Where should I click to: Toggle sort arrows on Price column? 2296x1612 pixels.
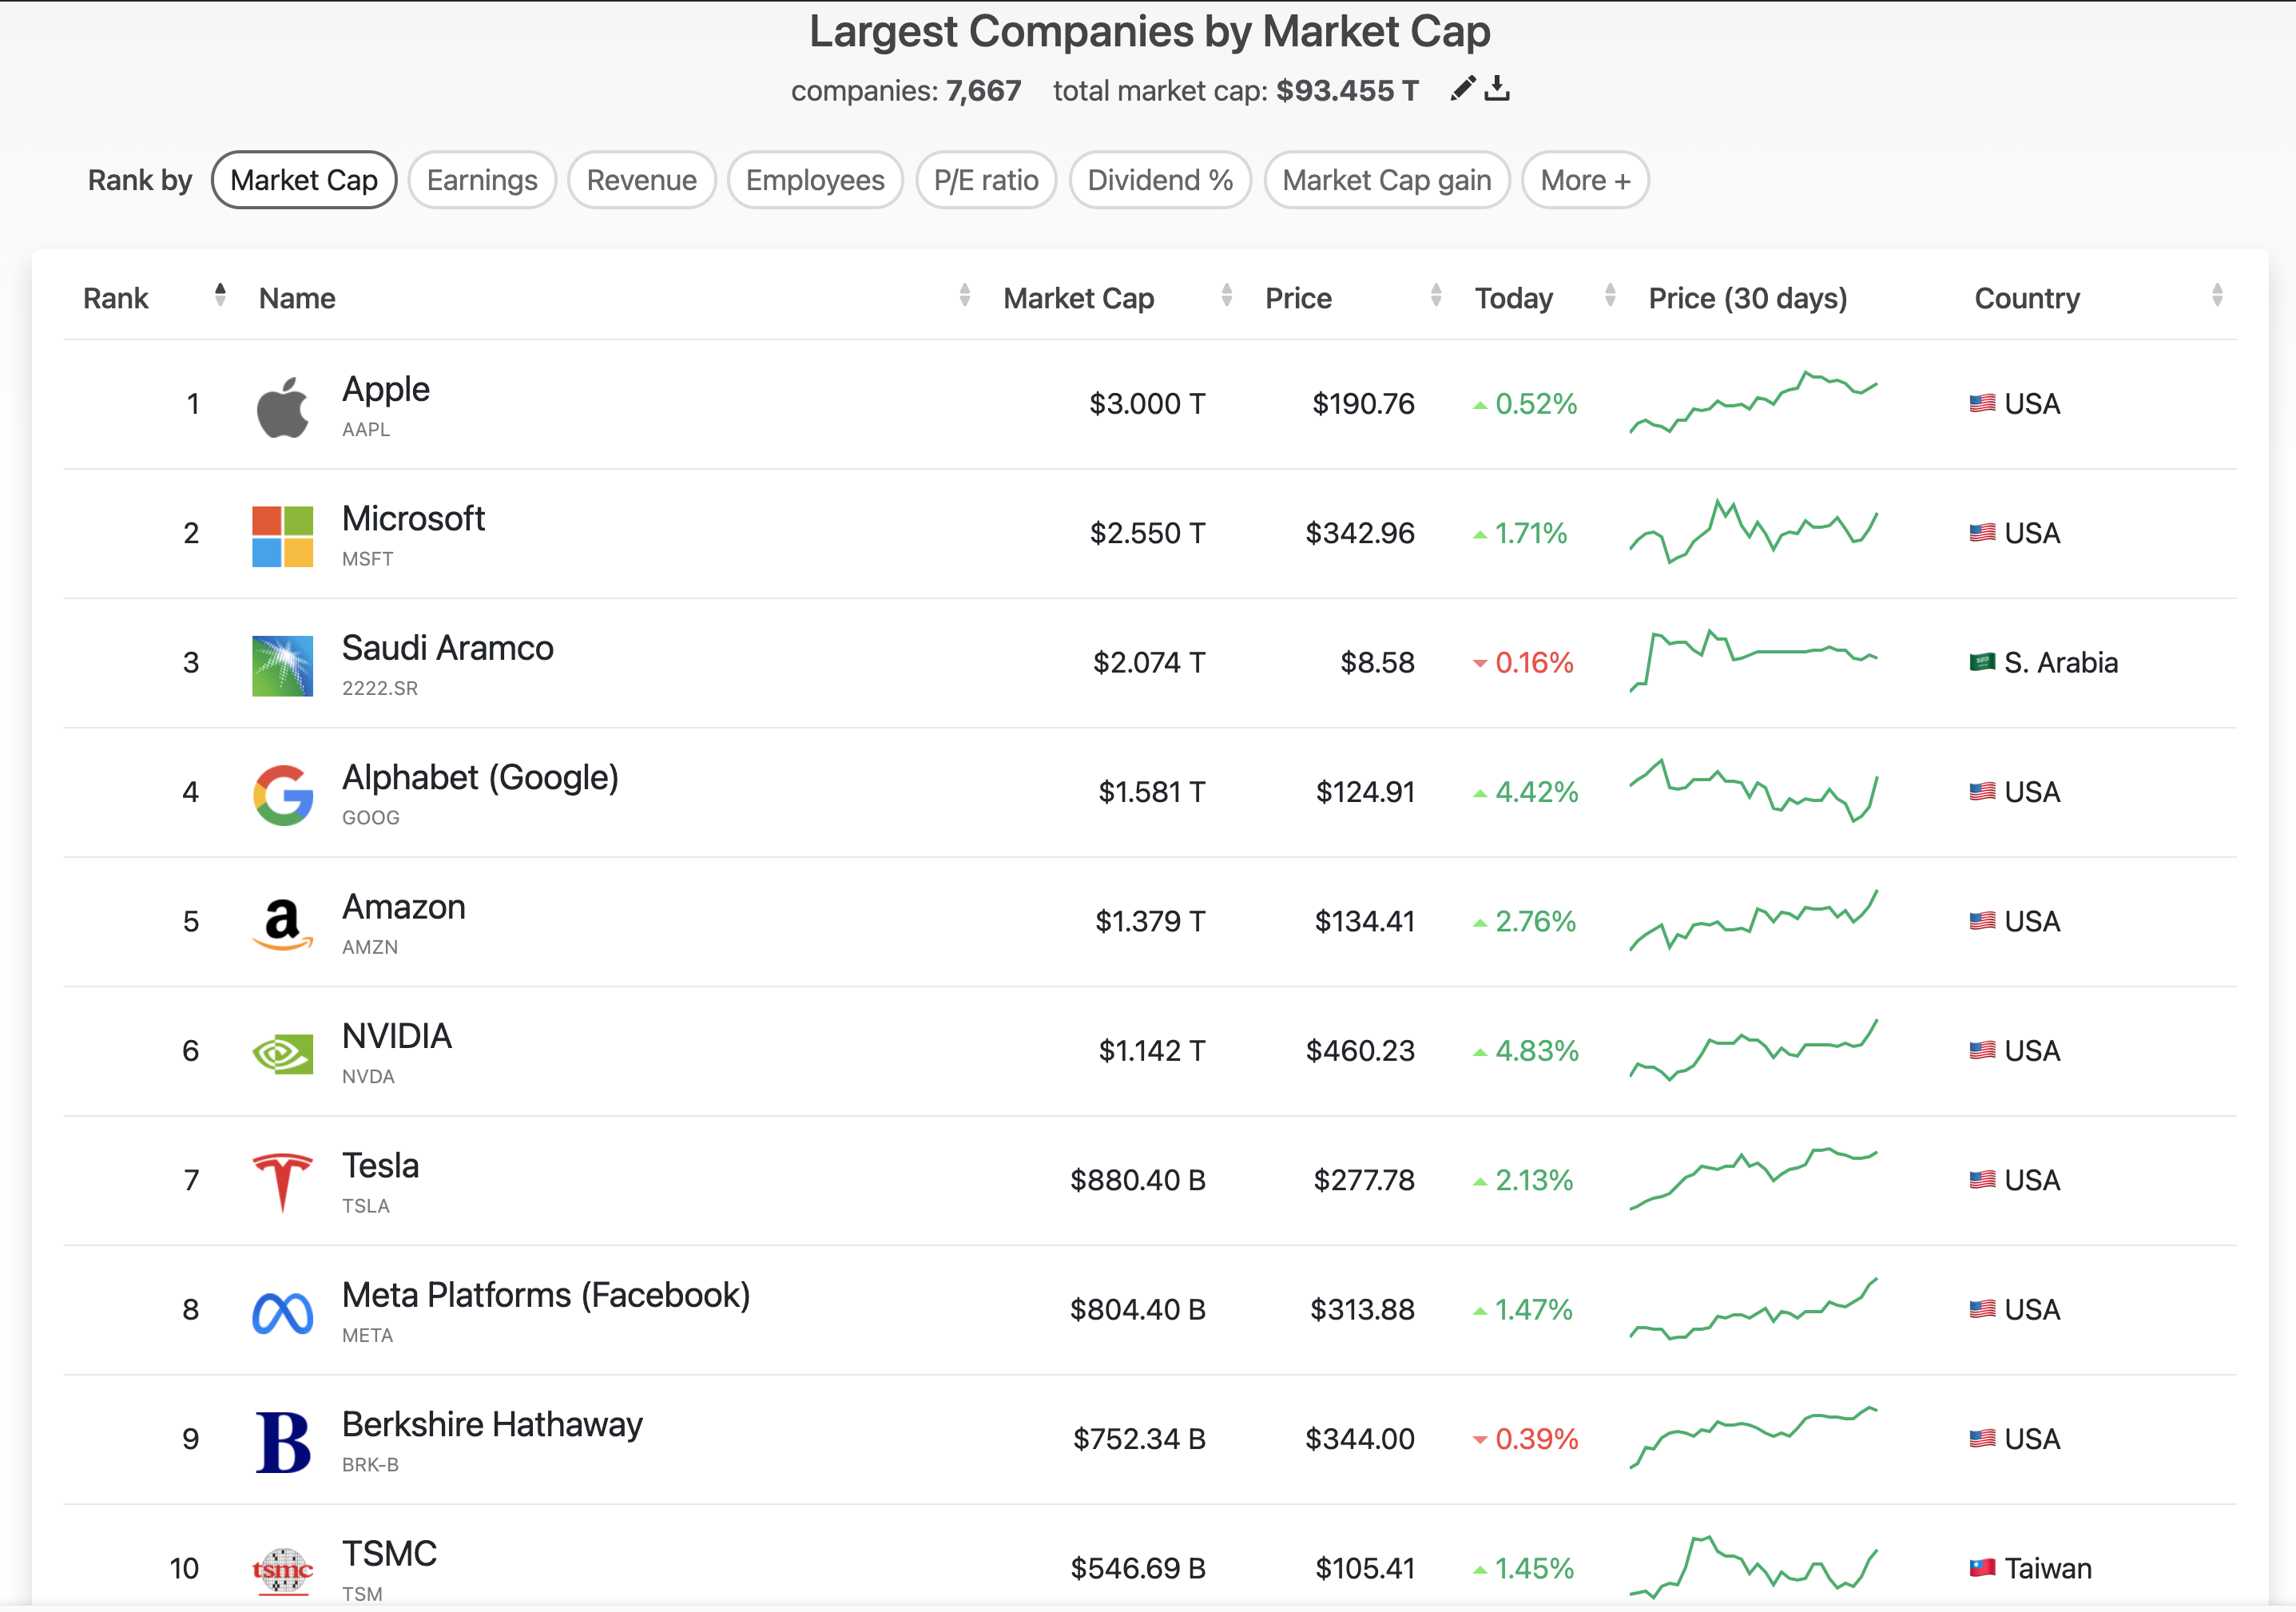[x=1436, y=295]
